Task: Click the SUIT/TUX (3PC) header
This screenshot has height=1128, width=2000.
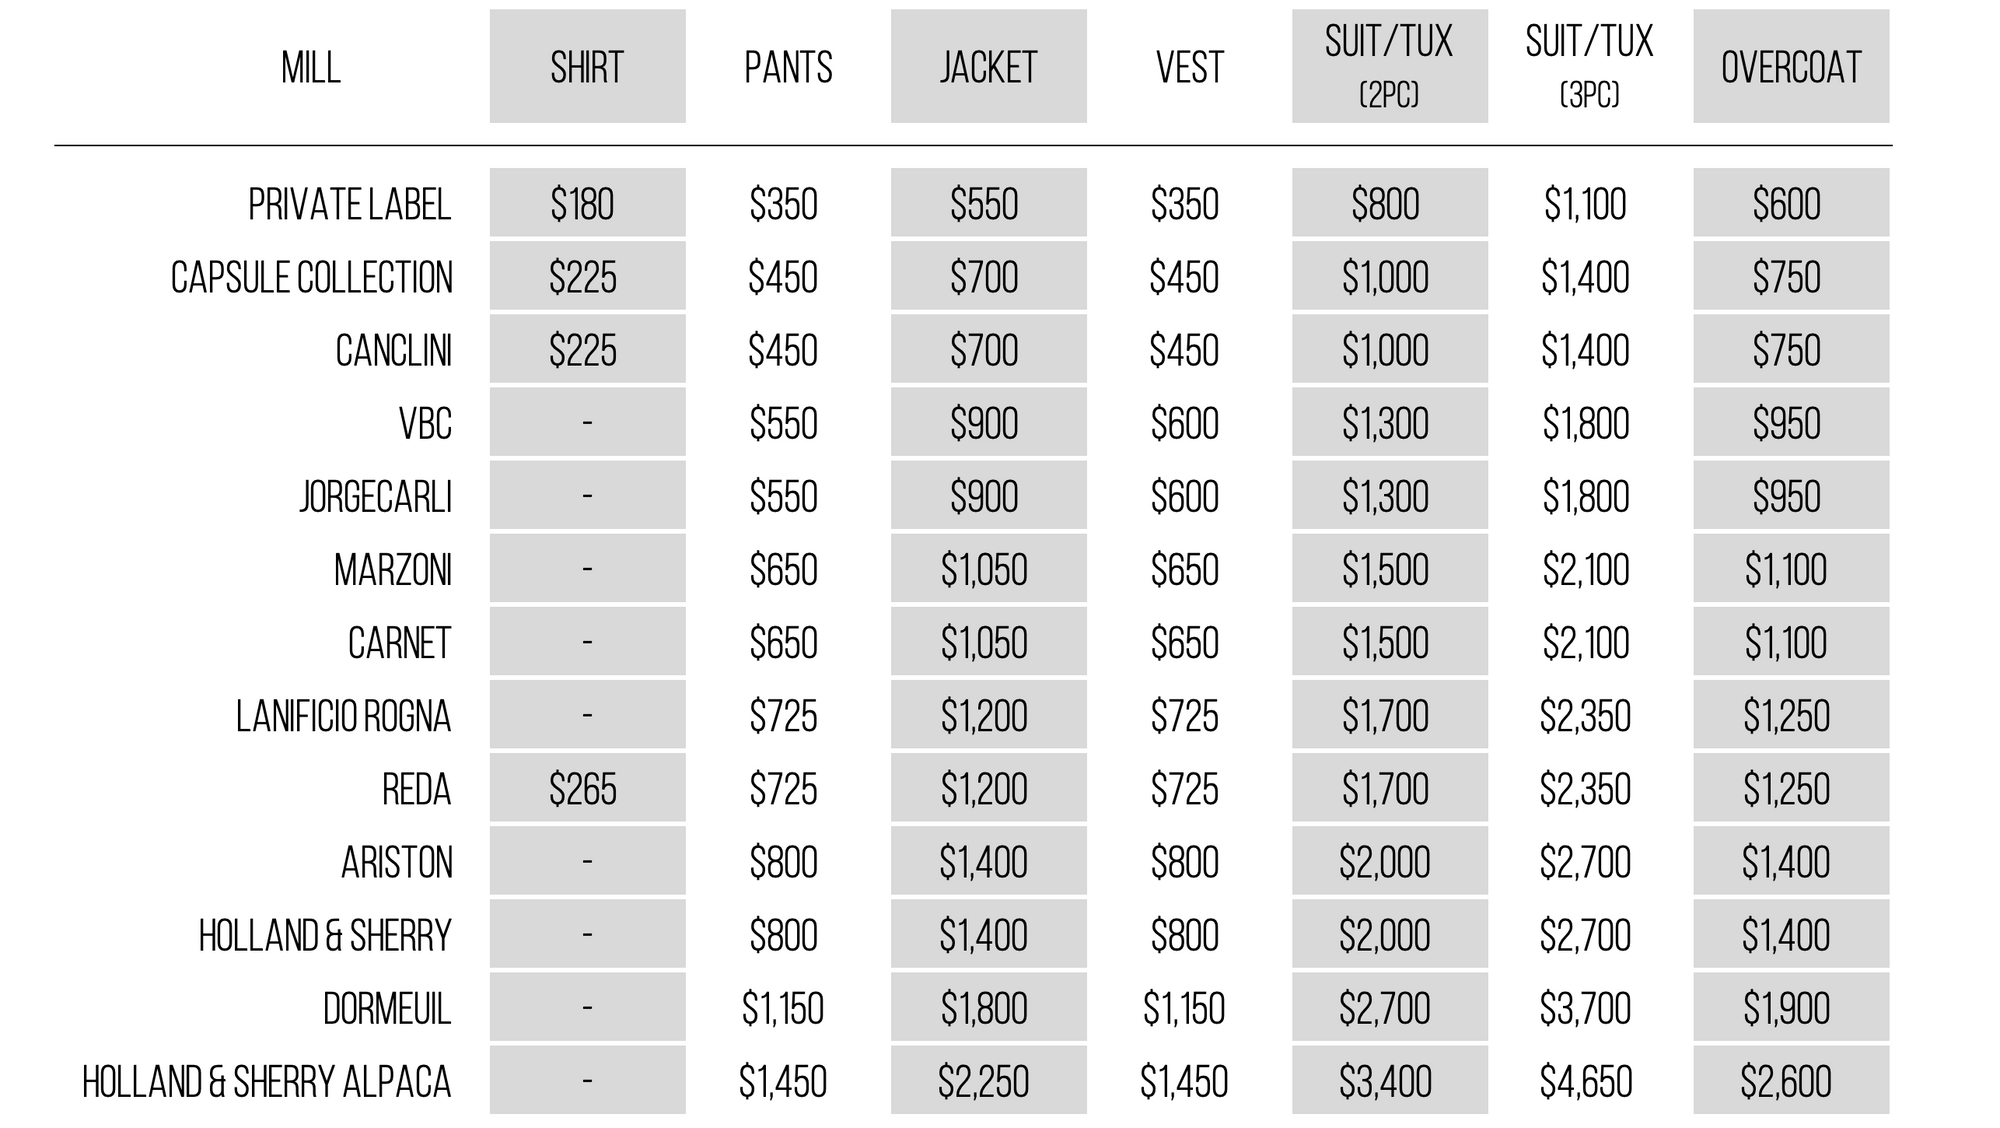Action: 1589,65
